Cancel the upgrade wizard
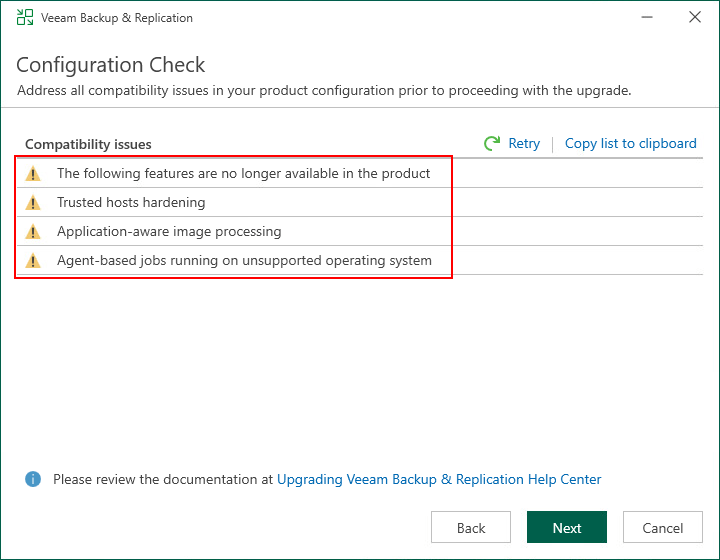 pos(663,528)
